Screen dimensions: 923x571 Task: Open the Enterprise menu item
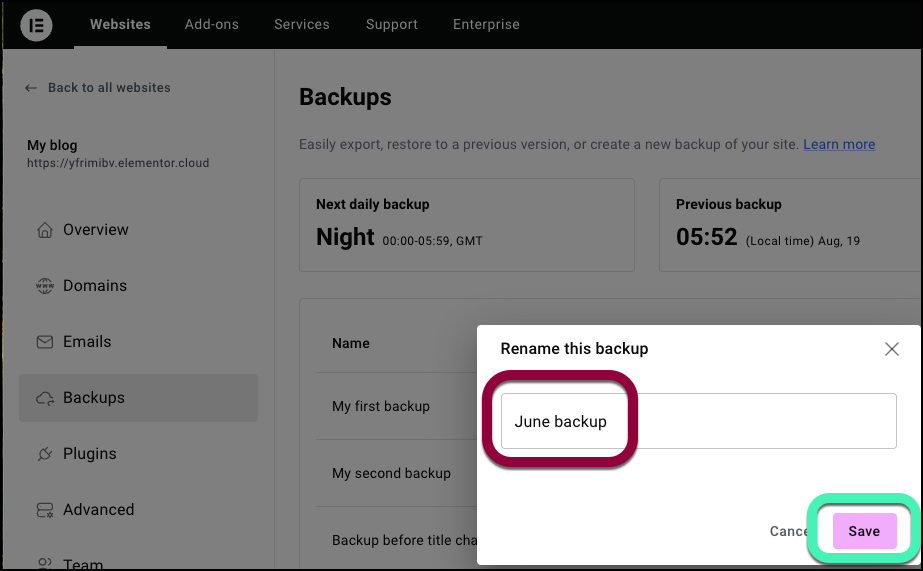click(x=486, y=24)
